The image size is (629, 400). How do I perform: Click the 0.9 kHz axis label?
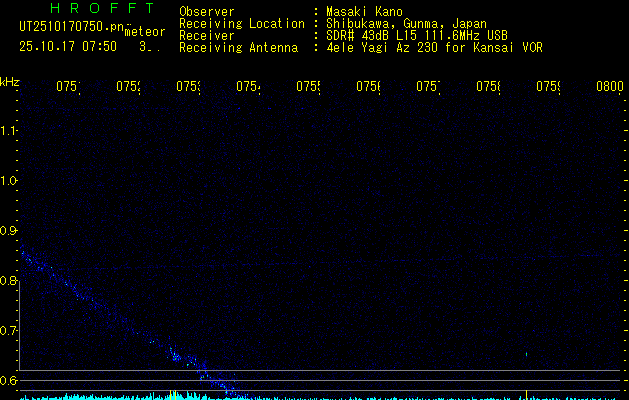[8, 231]
